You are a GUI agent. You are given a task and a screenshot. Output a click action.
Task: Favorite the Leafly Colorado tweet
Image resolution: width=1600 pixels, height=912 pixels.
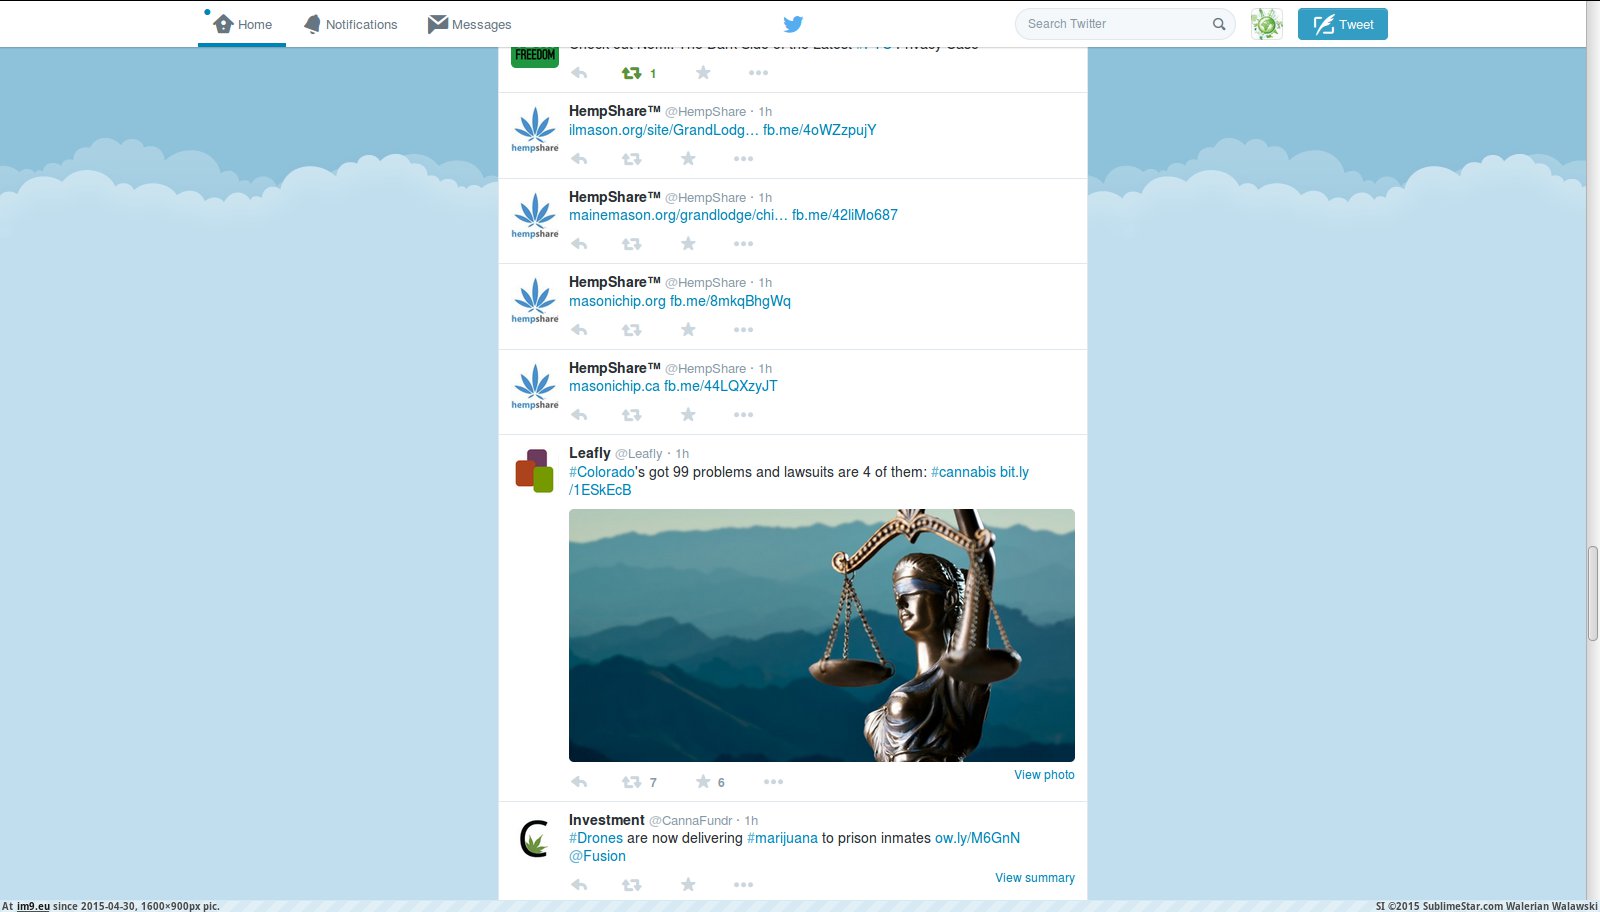(703, 782)
